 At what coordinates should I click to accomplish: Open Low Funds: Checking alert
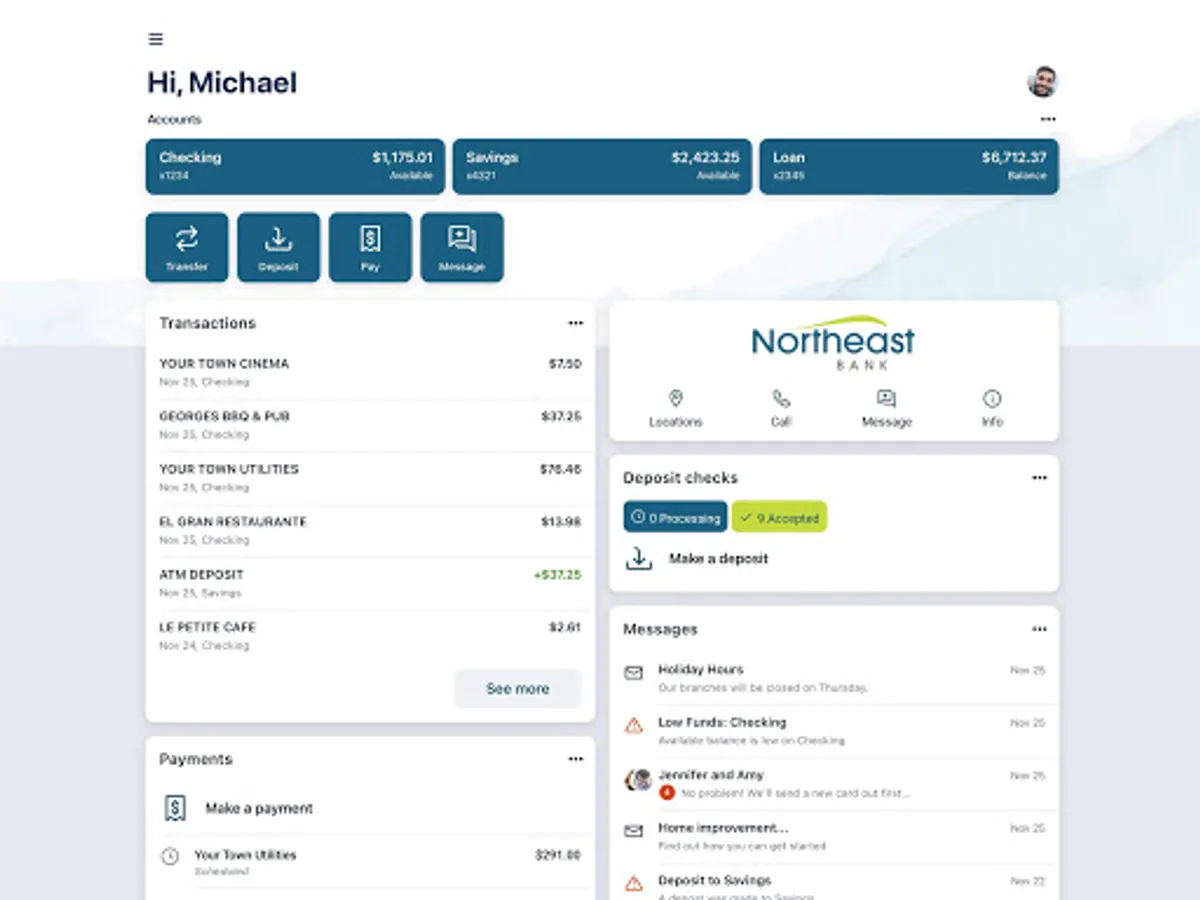click(834, 731)
